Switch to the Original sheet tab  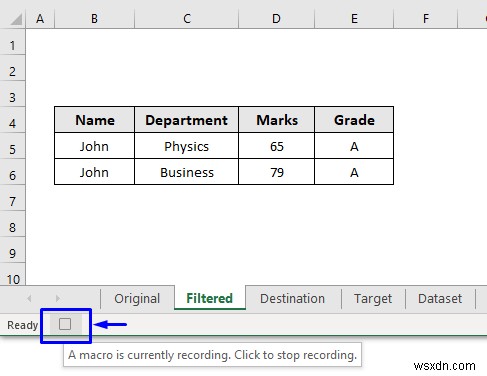click(137, 298)
